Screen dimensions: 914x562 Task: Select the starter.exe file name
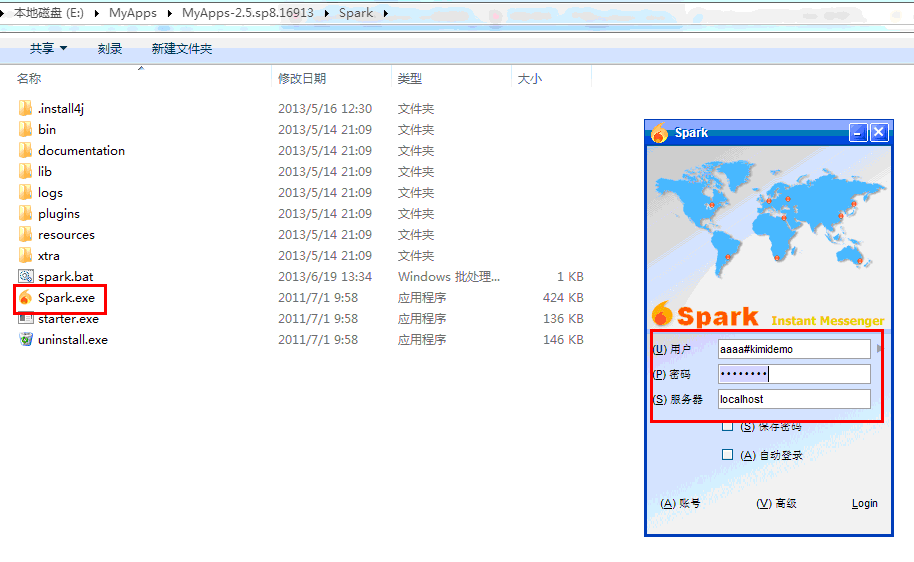[68, 319]
